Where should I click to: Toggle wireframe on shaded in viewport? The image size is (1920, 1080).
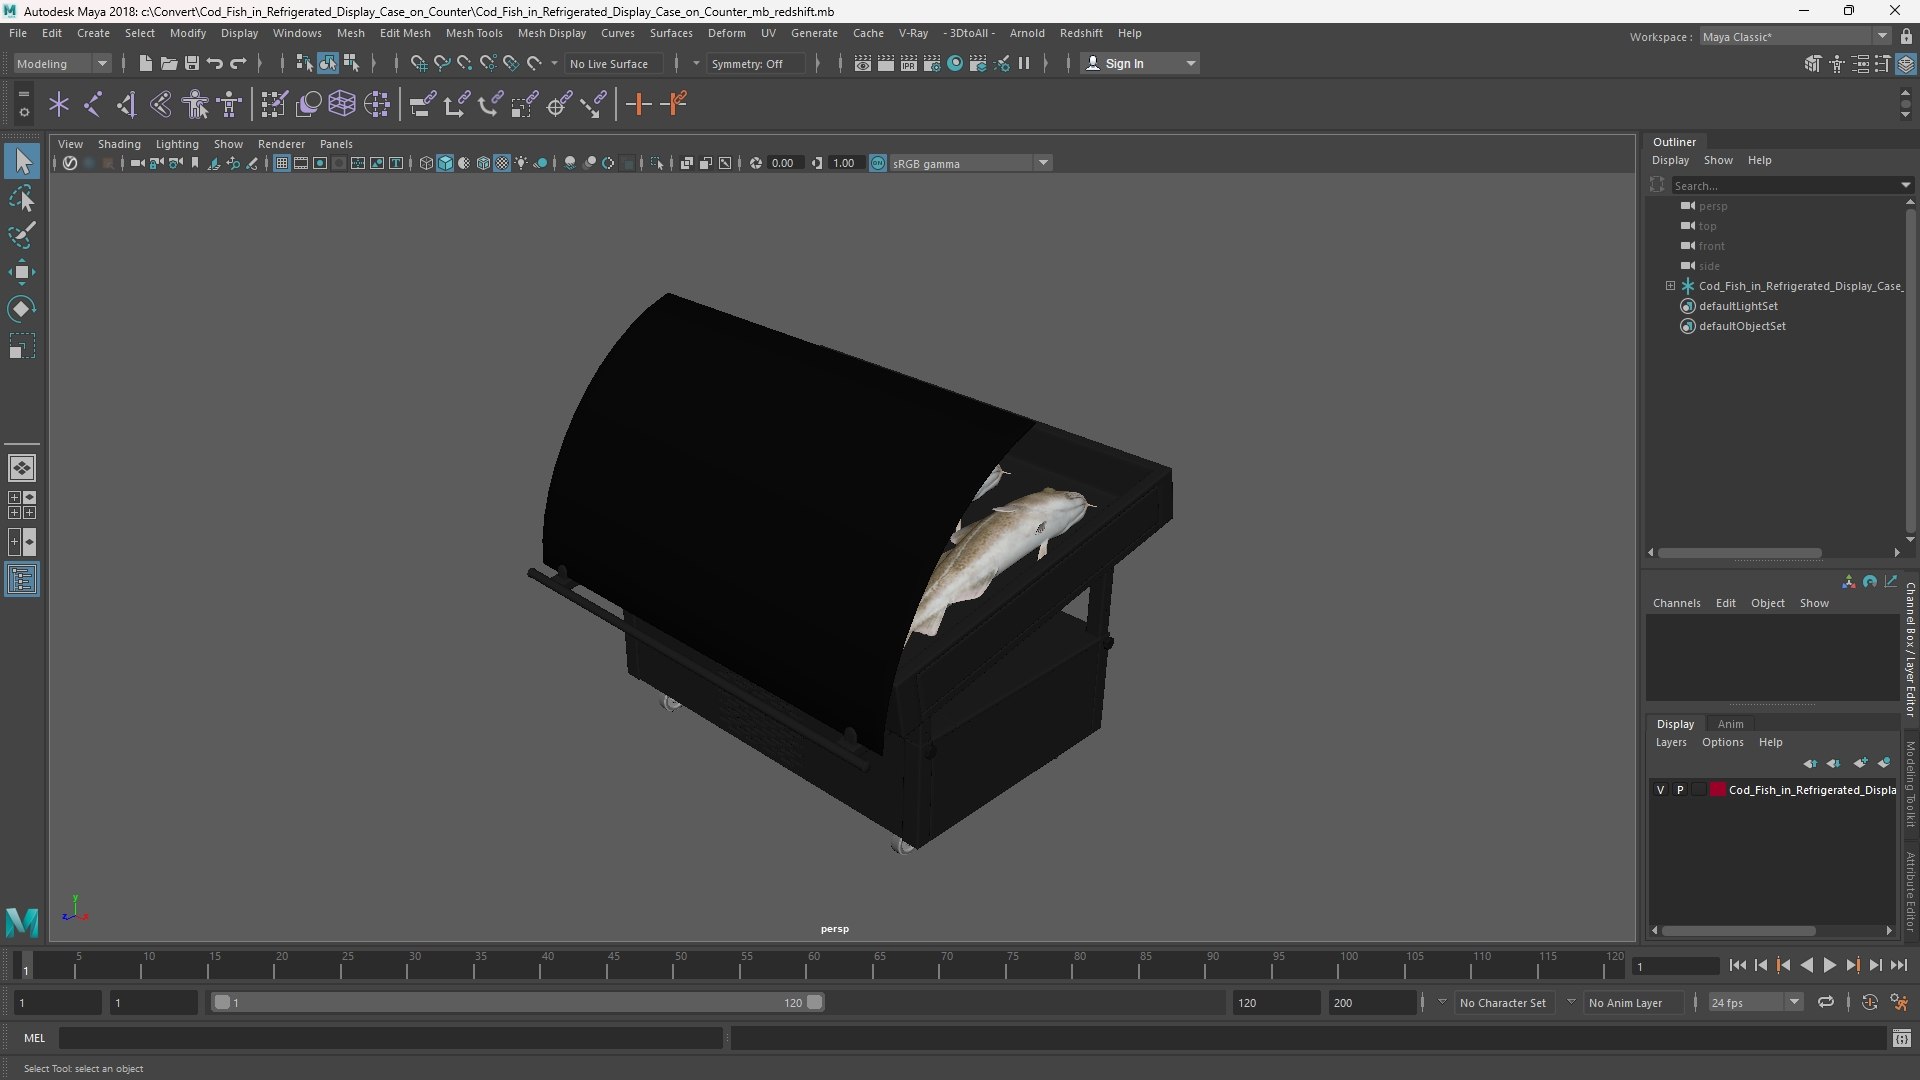[483, 163]
